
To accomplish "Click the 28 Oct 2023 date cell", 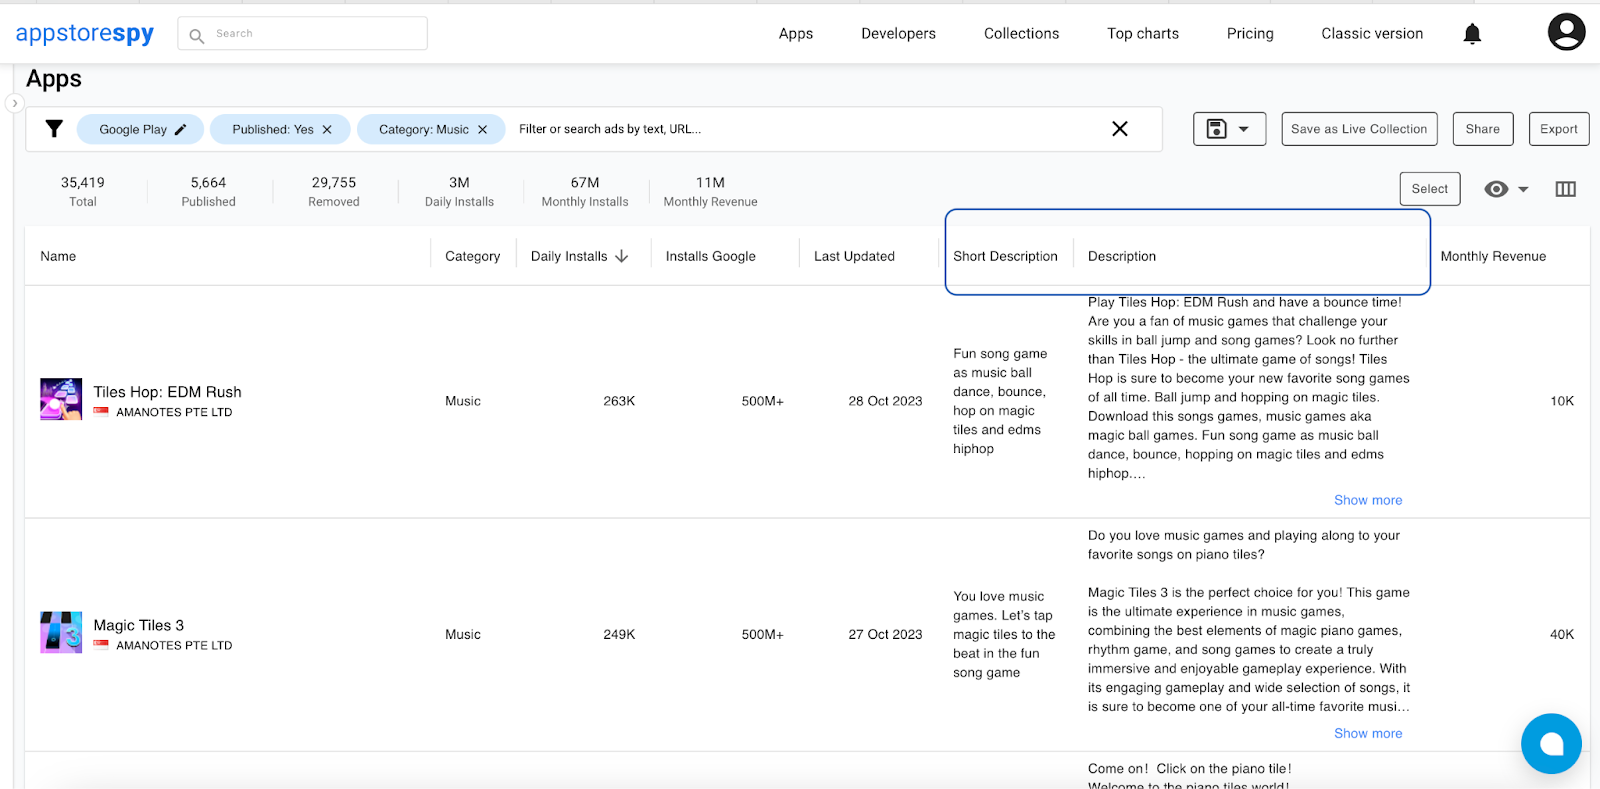I will [x=885, y=401].
